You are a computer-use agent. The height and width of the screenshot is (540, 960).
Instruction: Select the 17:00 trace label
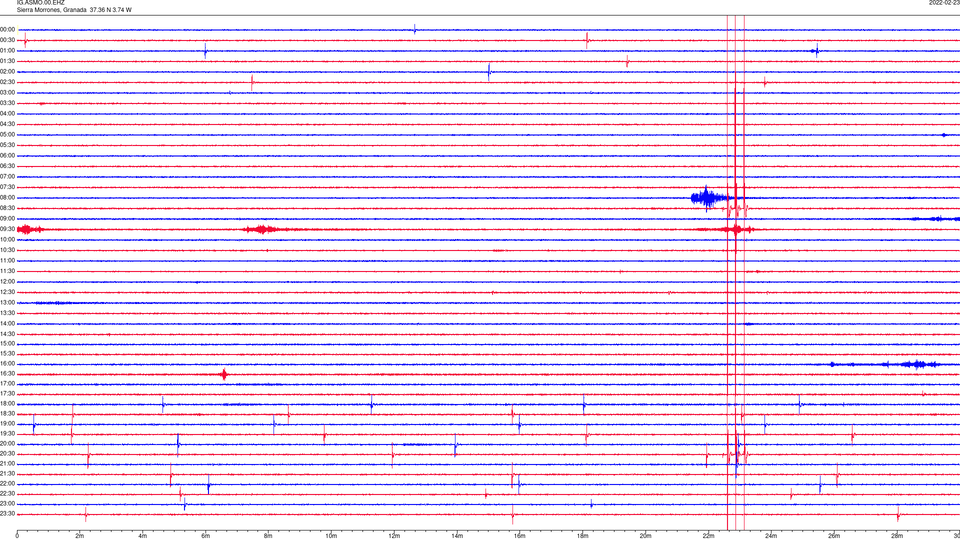point(7,384)
